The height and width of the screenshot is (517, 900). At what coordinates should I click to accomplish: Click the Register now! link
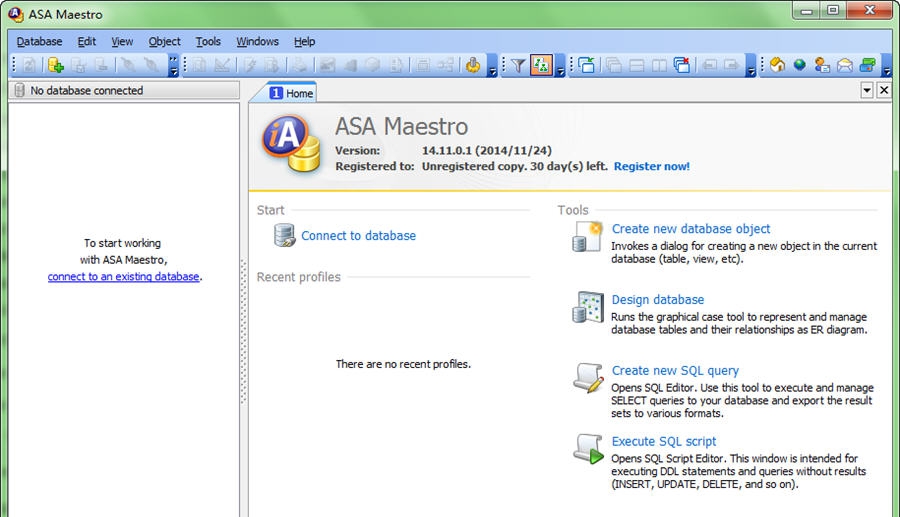(x=651, y=166)
